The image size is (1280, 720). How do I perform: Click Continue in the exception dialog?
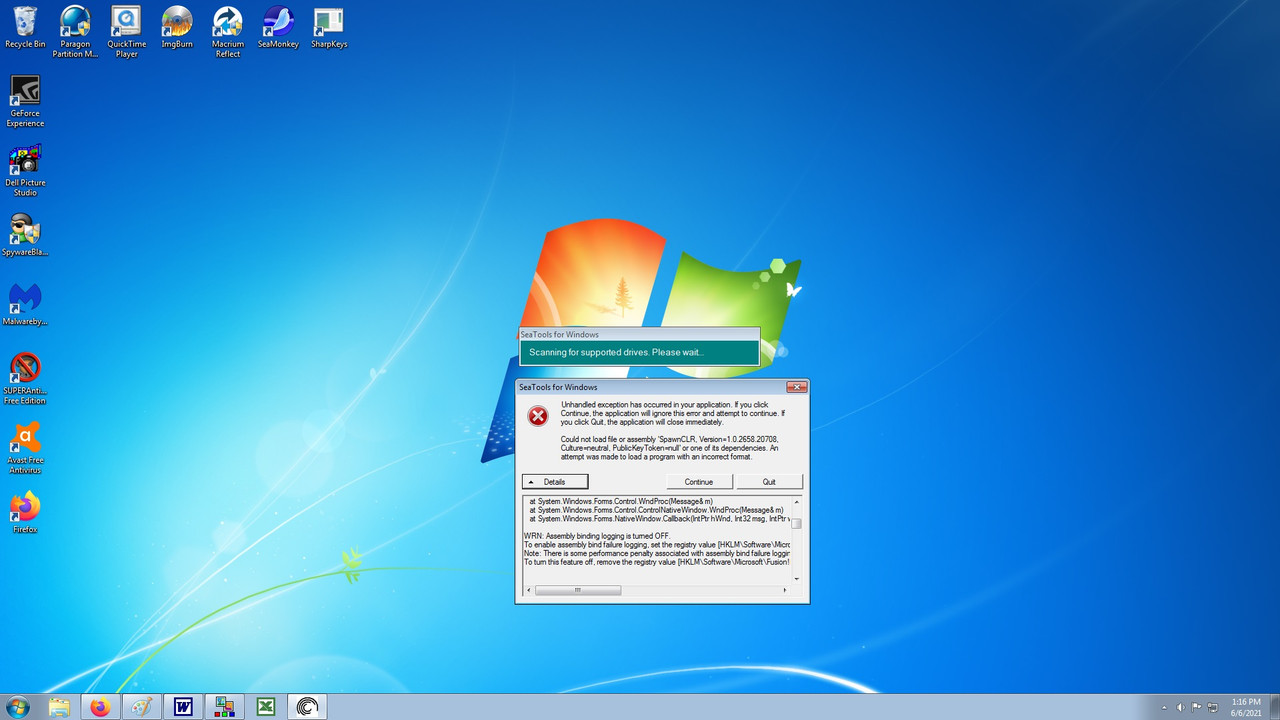(699, 482)
